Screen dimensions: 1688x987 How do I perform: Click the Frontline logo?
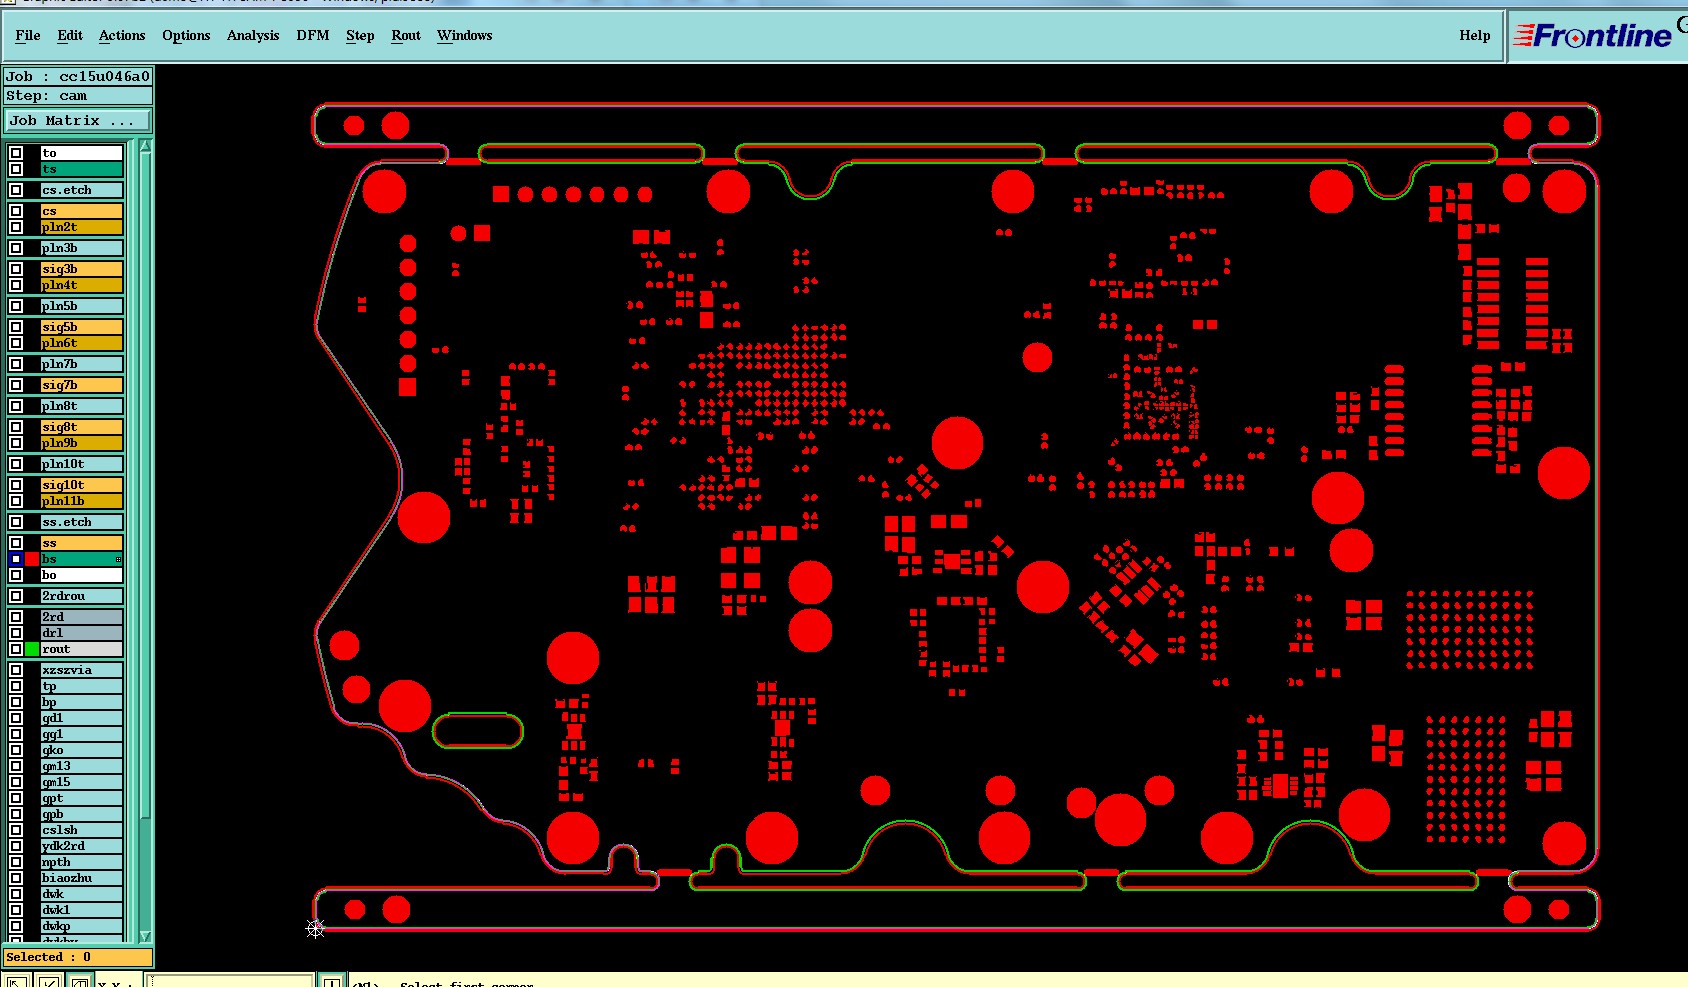pos(1595,36)
